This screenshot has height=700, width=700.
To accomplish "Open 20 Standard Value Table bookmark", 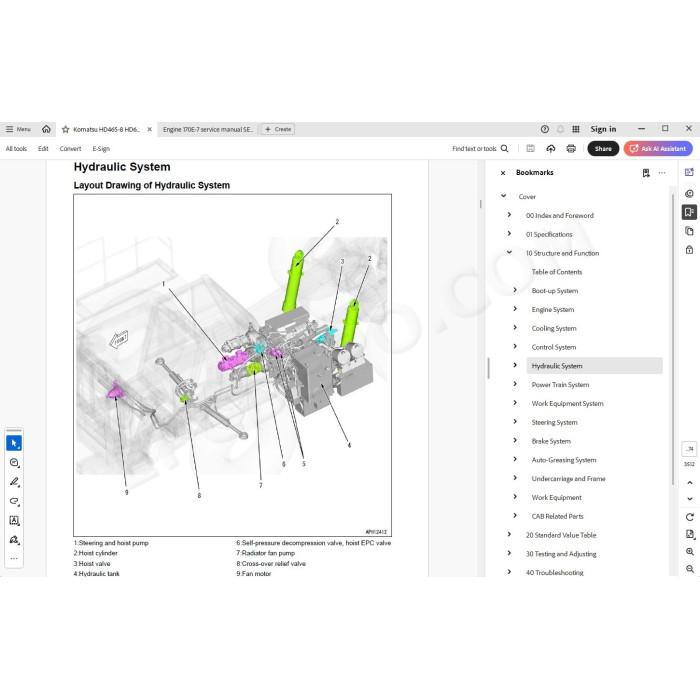I will 561,535.
